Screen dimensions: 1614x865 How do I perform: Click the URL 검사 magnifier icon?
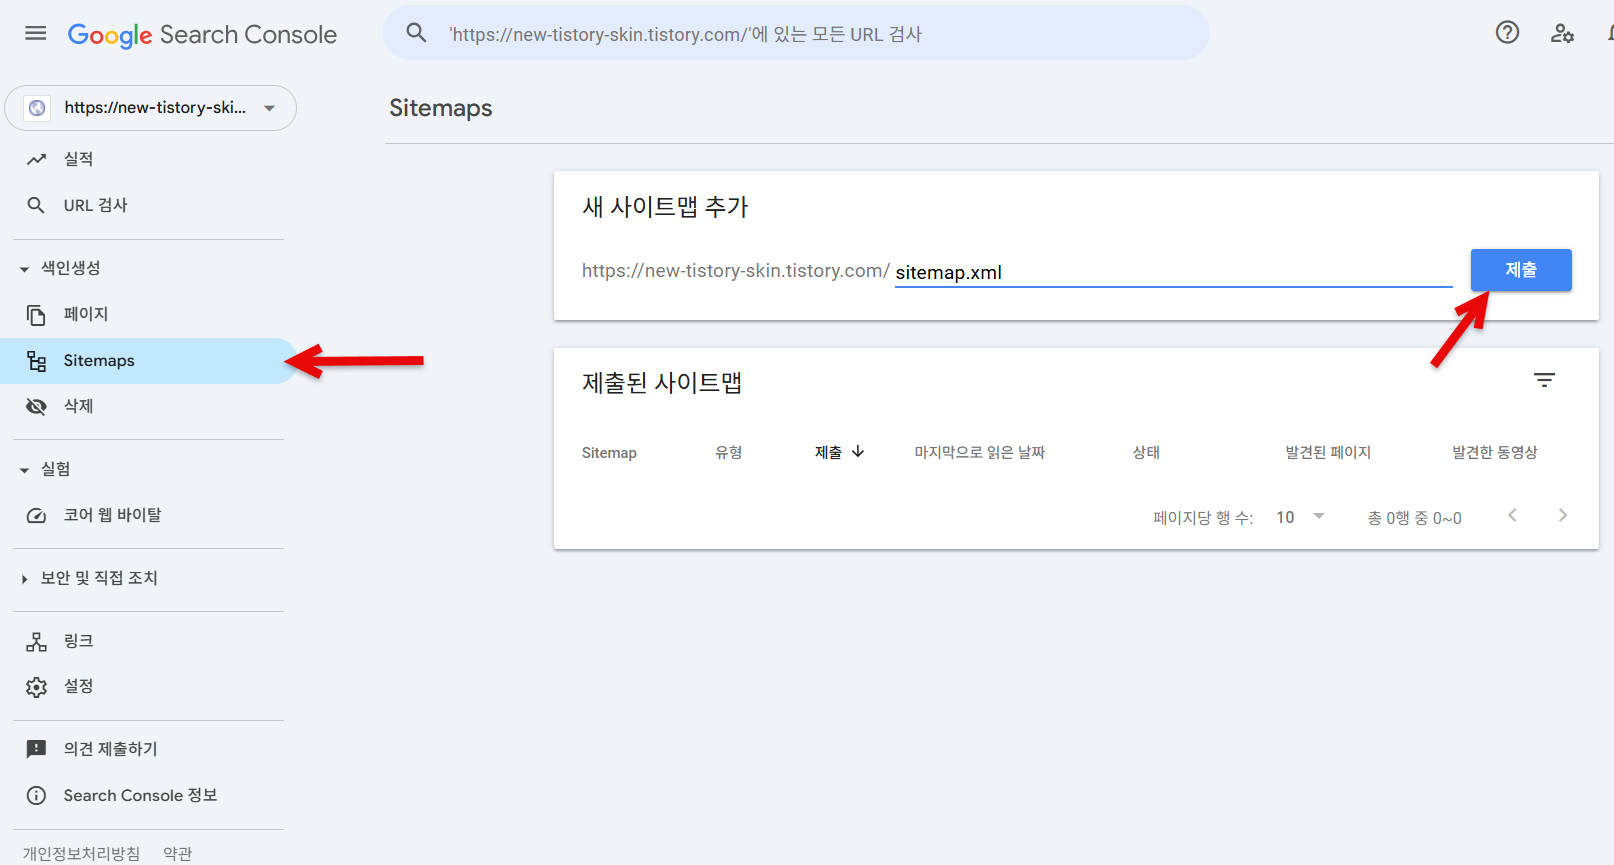36,205
